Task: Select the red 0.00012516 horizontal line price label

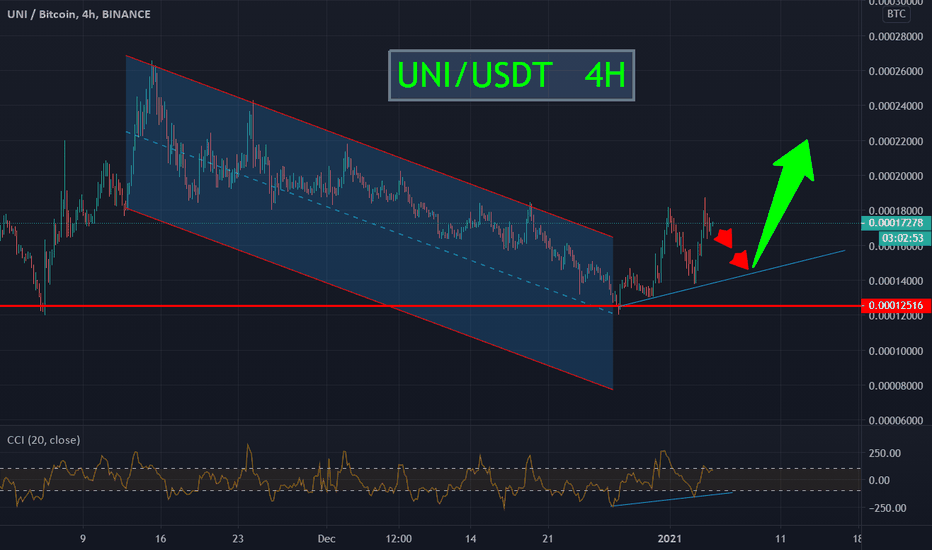Action: click(896, 306)
